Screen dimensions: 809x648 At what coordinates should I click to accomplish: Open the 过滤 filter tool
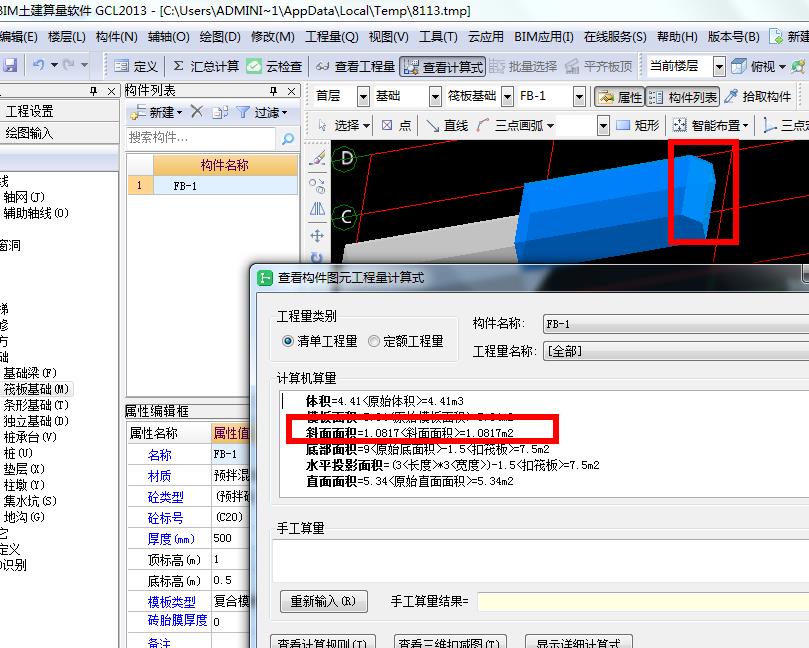click(x=262, y=112)
